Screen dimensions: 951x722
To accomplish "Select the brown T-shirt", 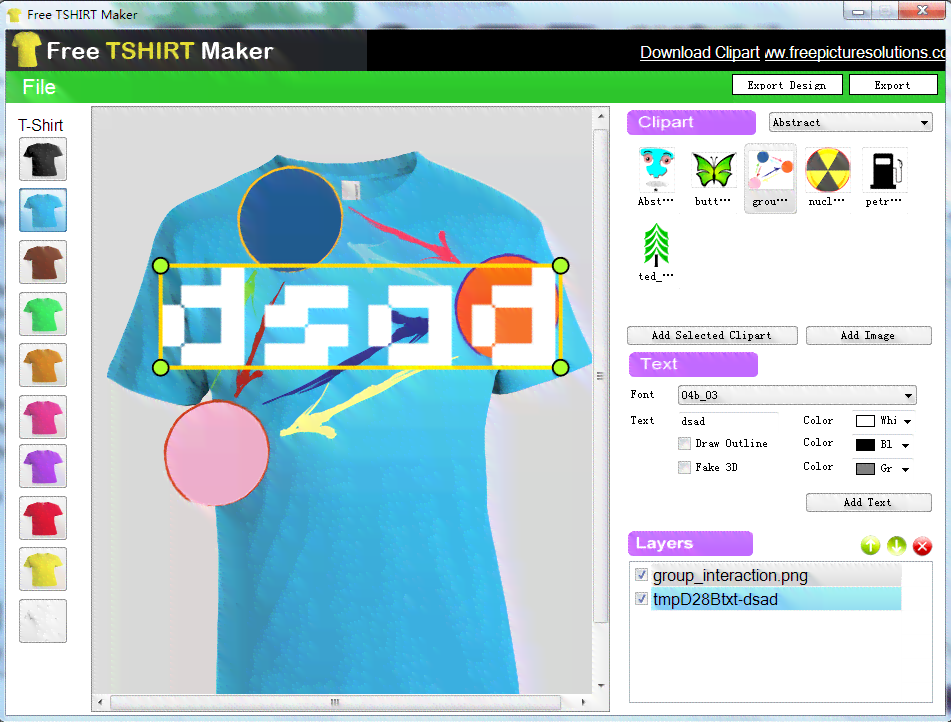I will click(42, 262).
